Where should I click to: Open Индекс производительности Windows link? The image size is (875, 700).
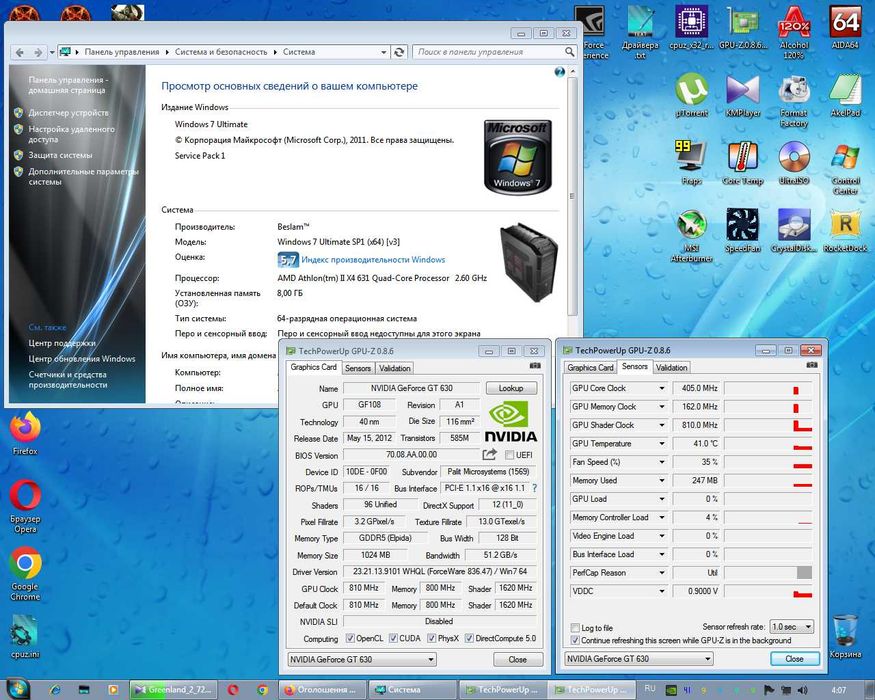[x=373, y=260]
